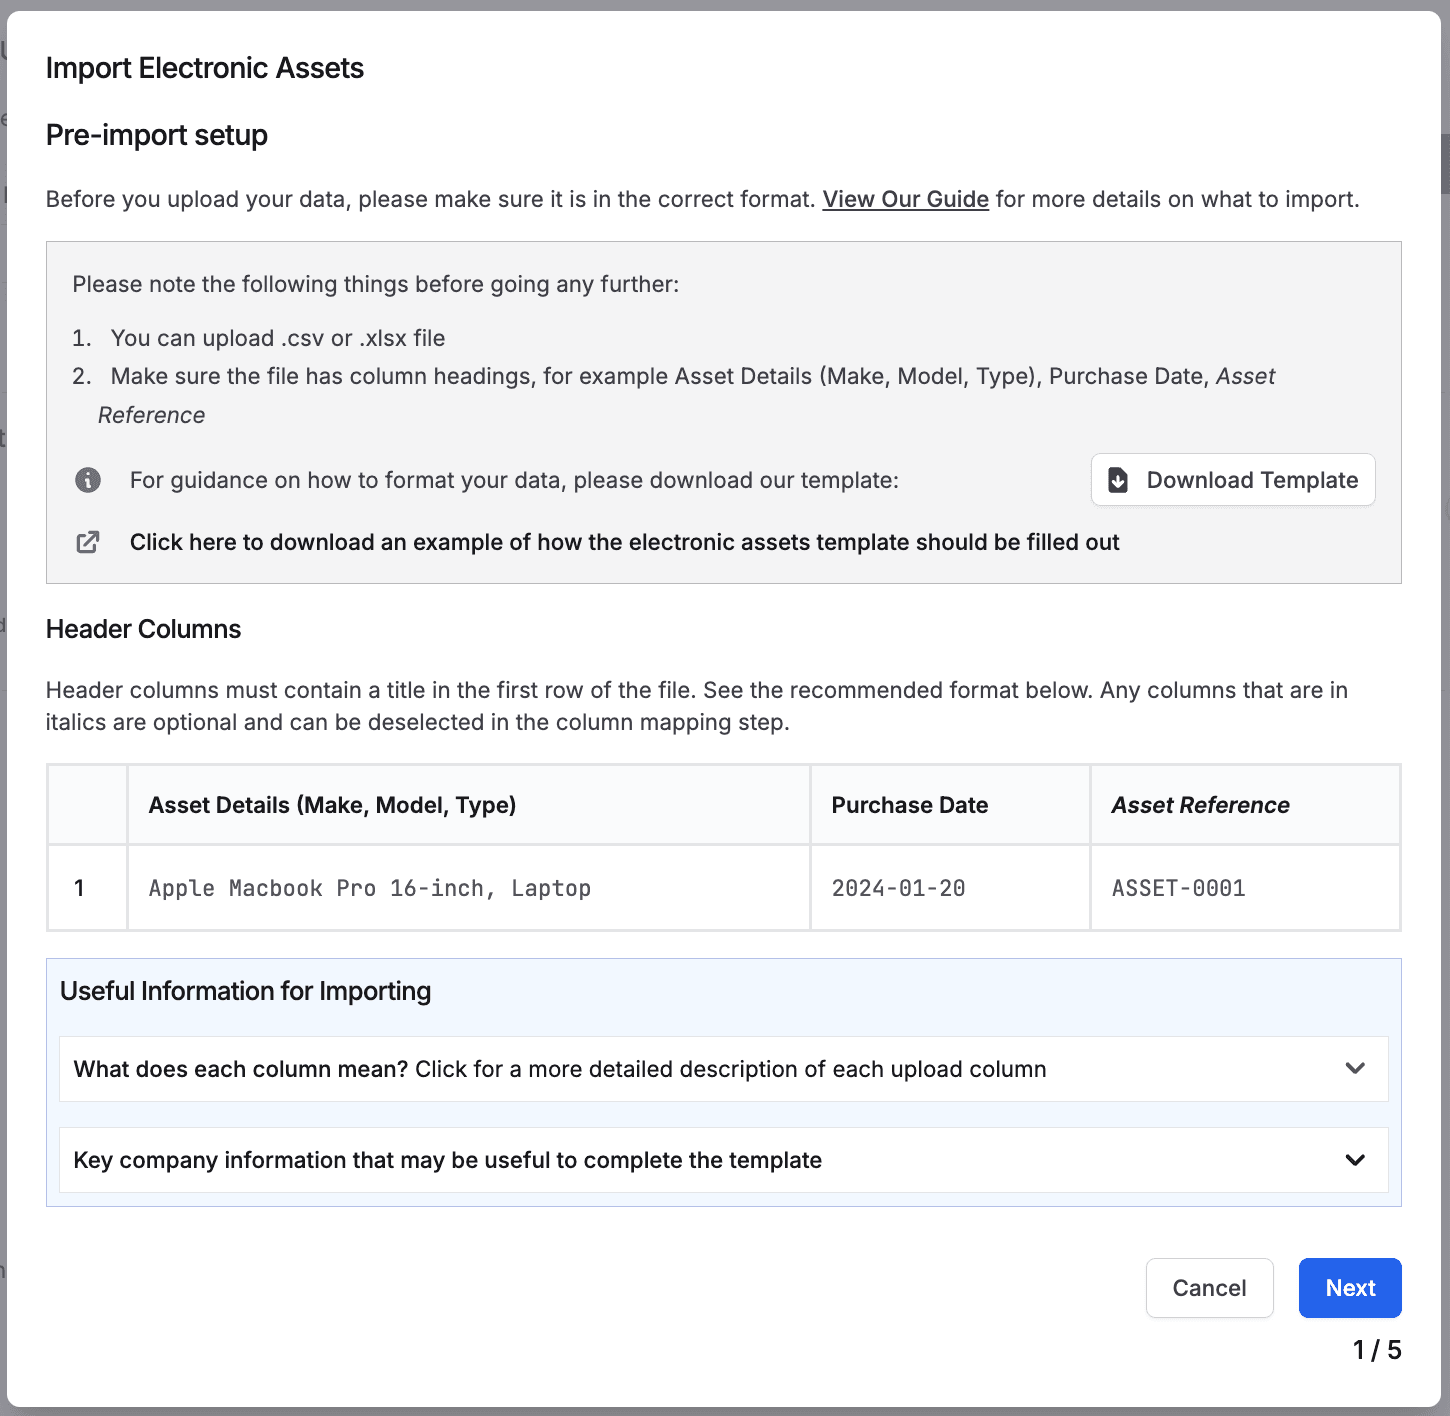Click the info circle icon beside template guidance
1450x1416 pixels.
click(88, 480)
